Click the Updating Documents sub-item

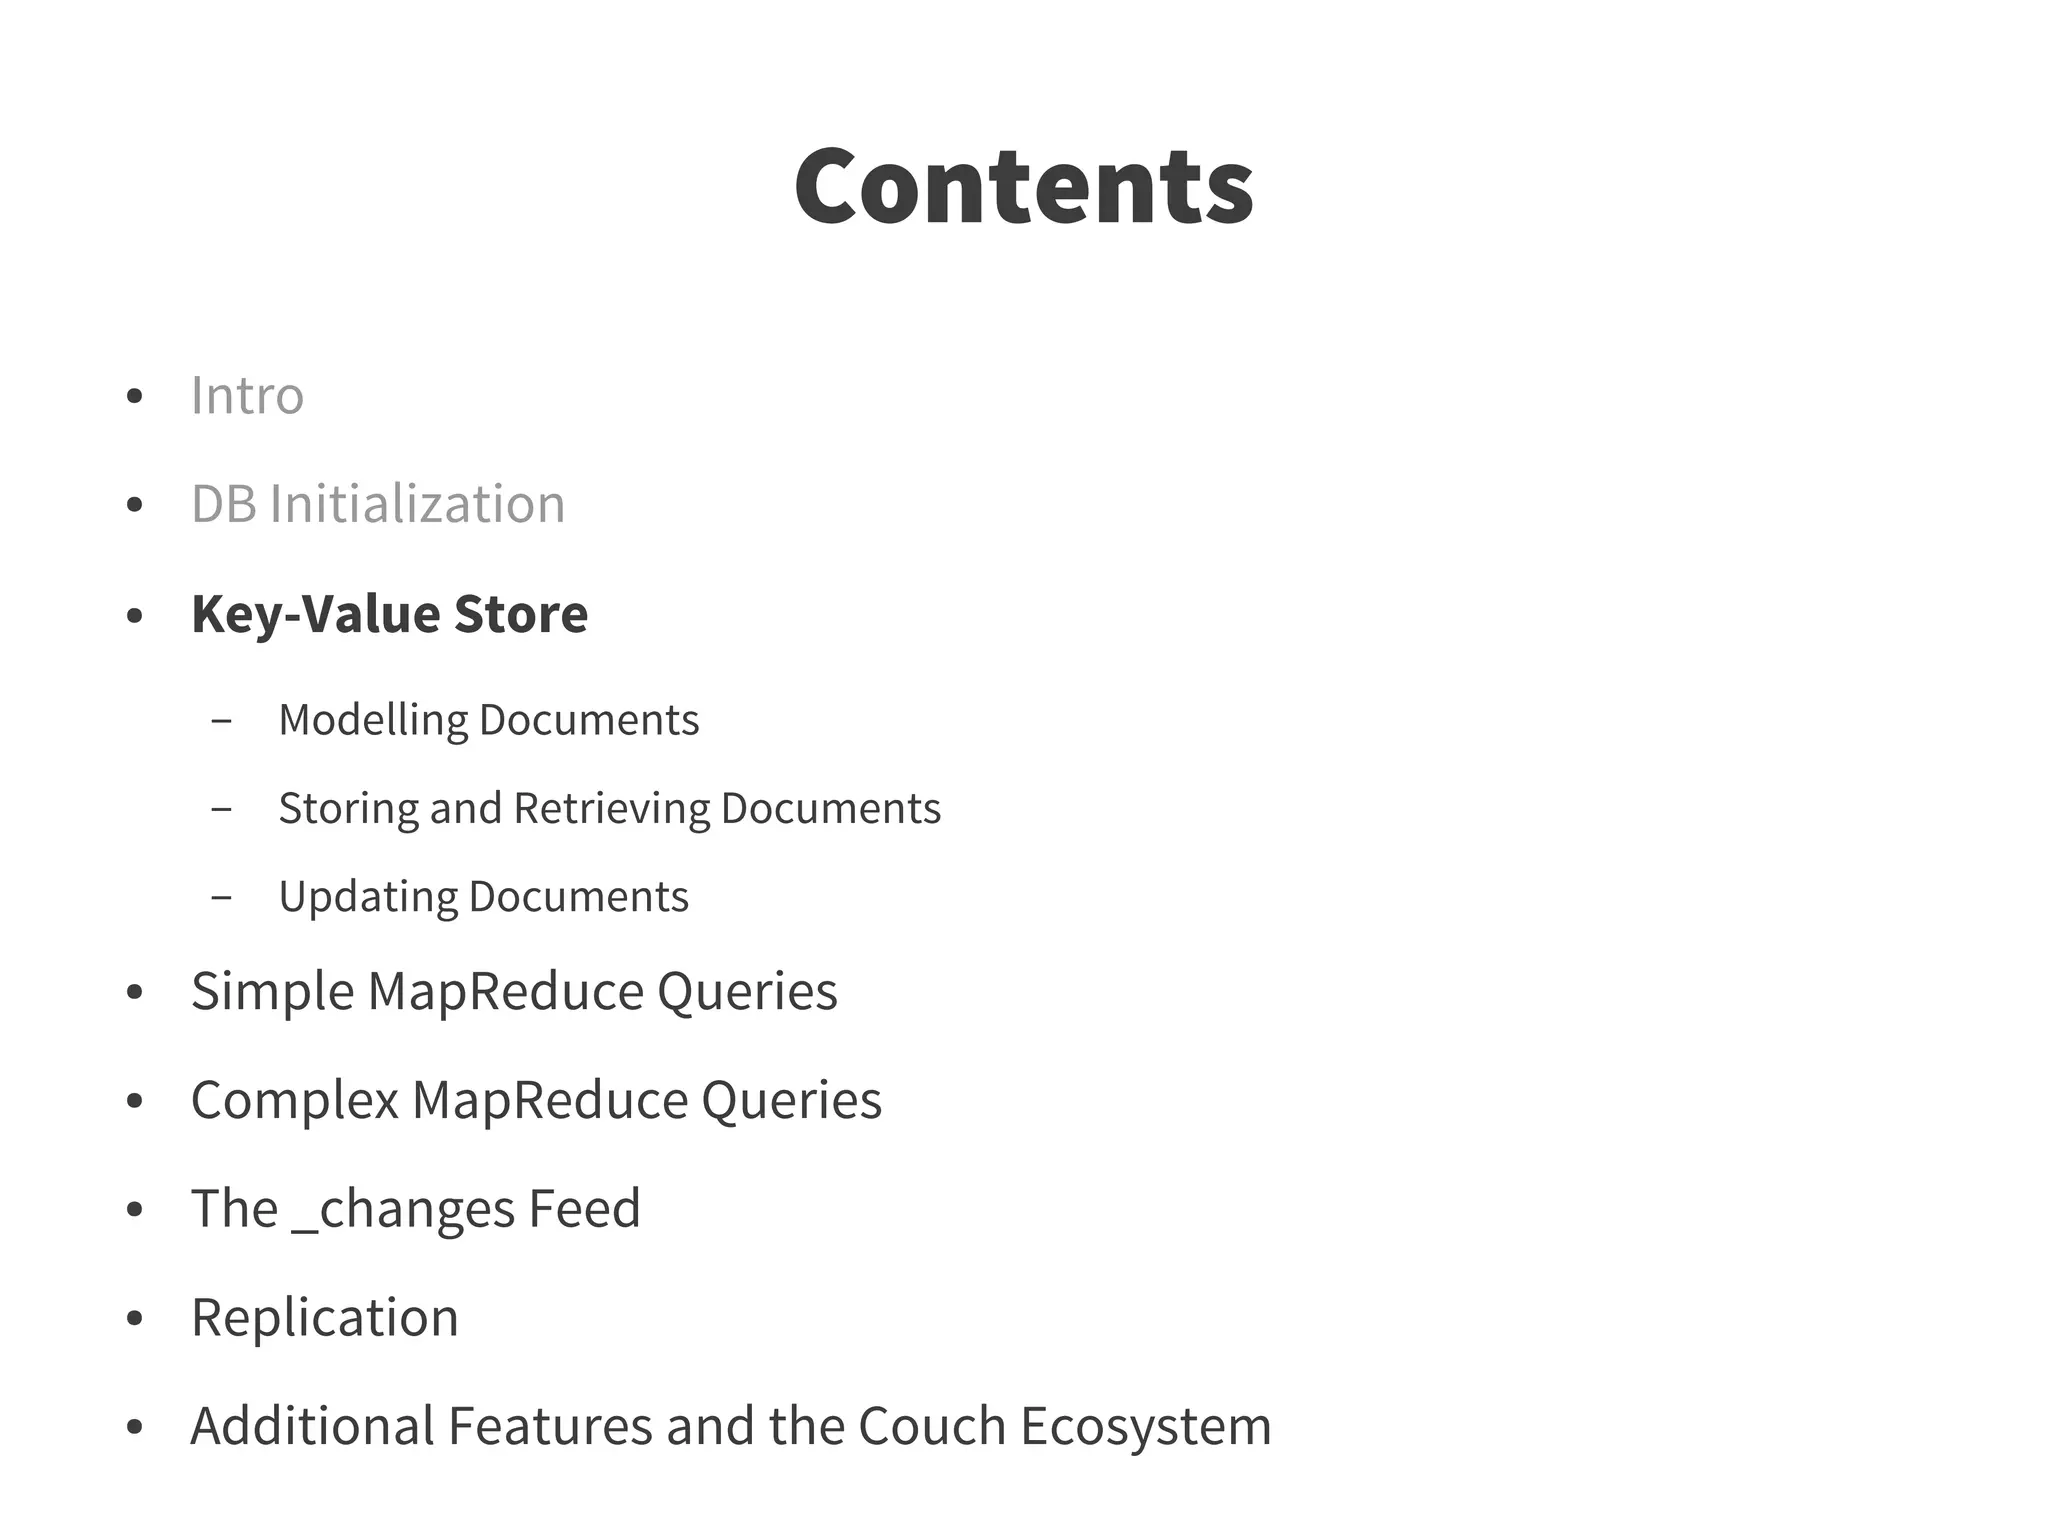pos(483,896)
